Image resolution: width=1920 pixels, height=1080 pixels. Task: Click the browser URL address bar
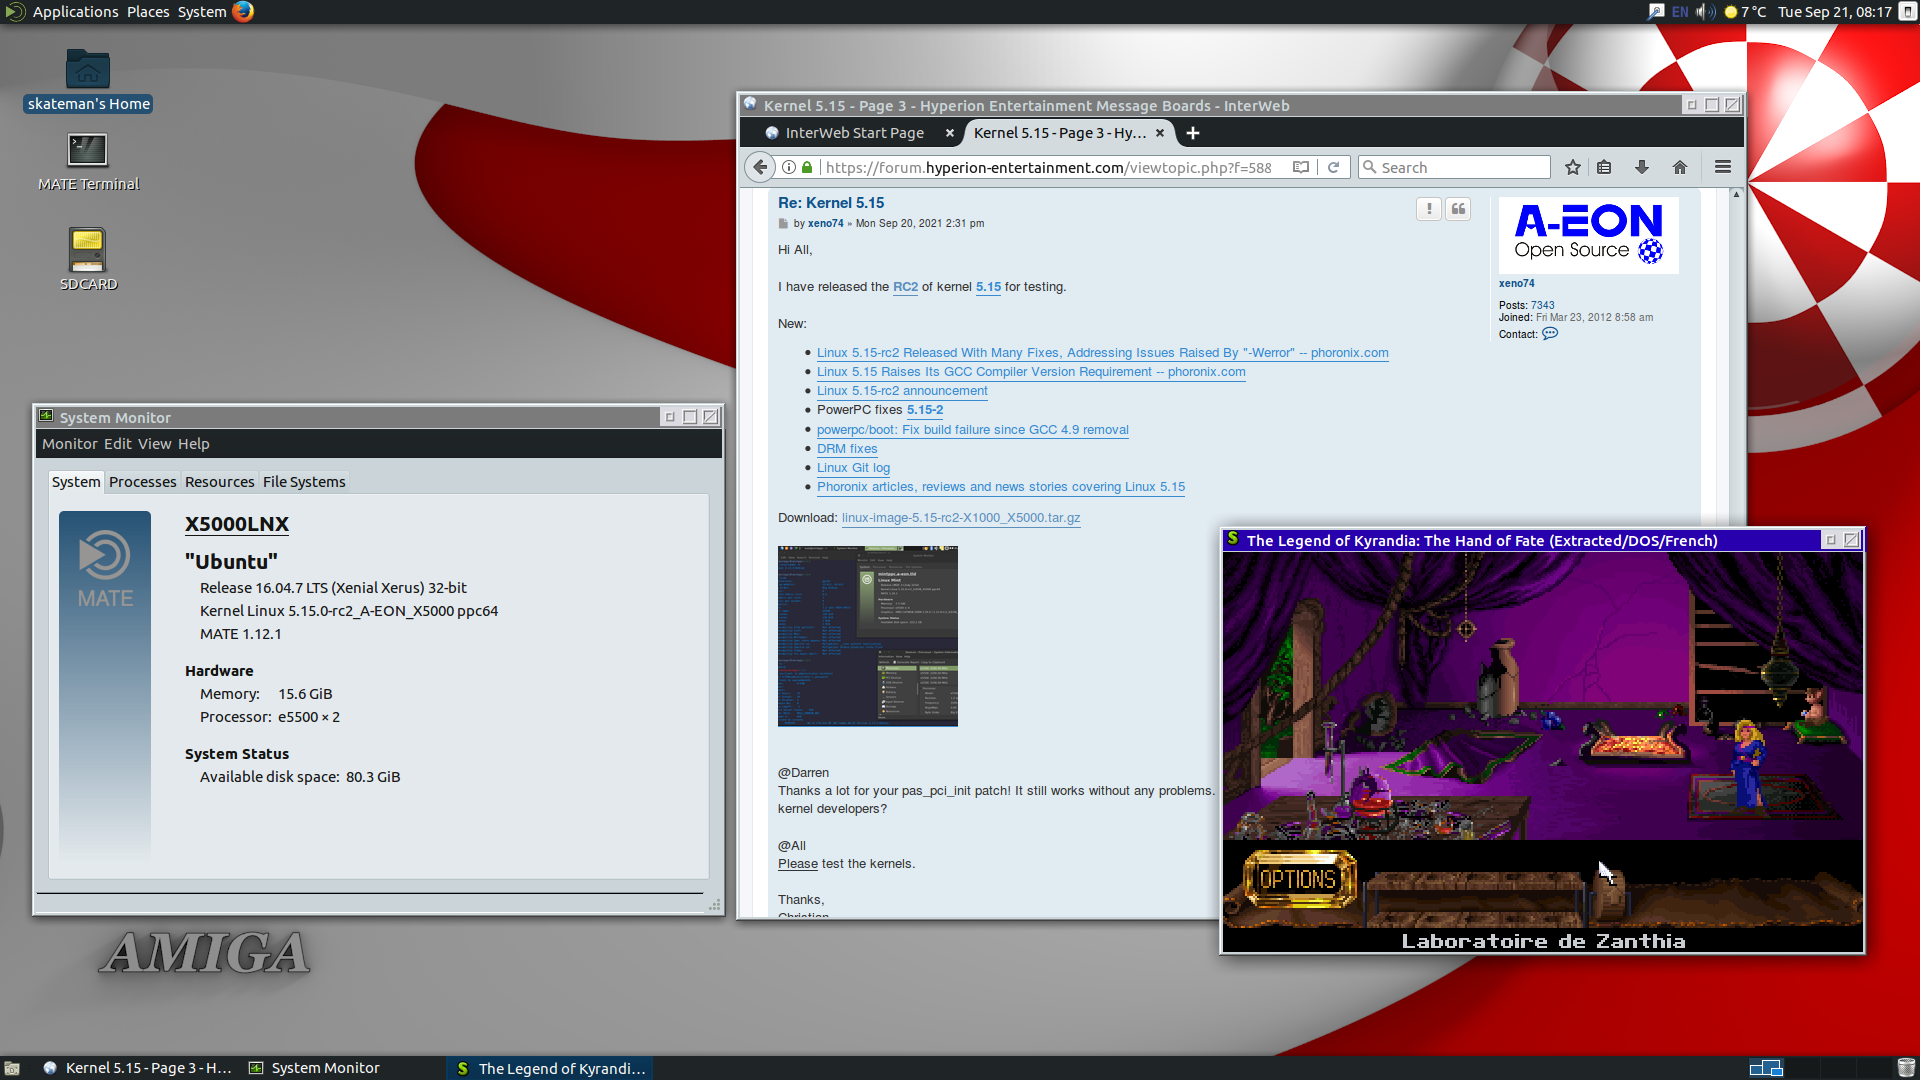1050,167
